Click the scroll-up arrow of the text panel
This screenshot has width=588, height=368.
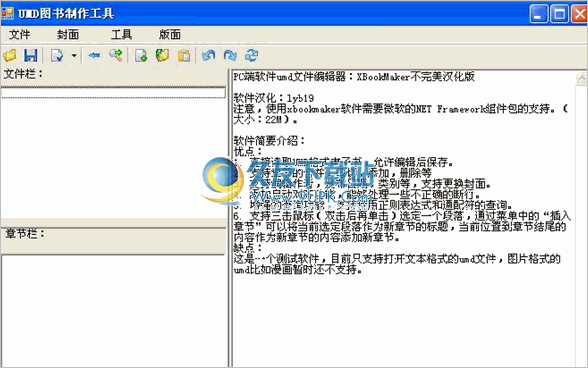pyautogui.click(x=582, y=79)
